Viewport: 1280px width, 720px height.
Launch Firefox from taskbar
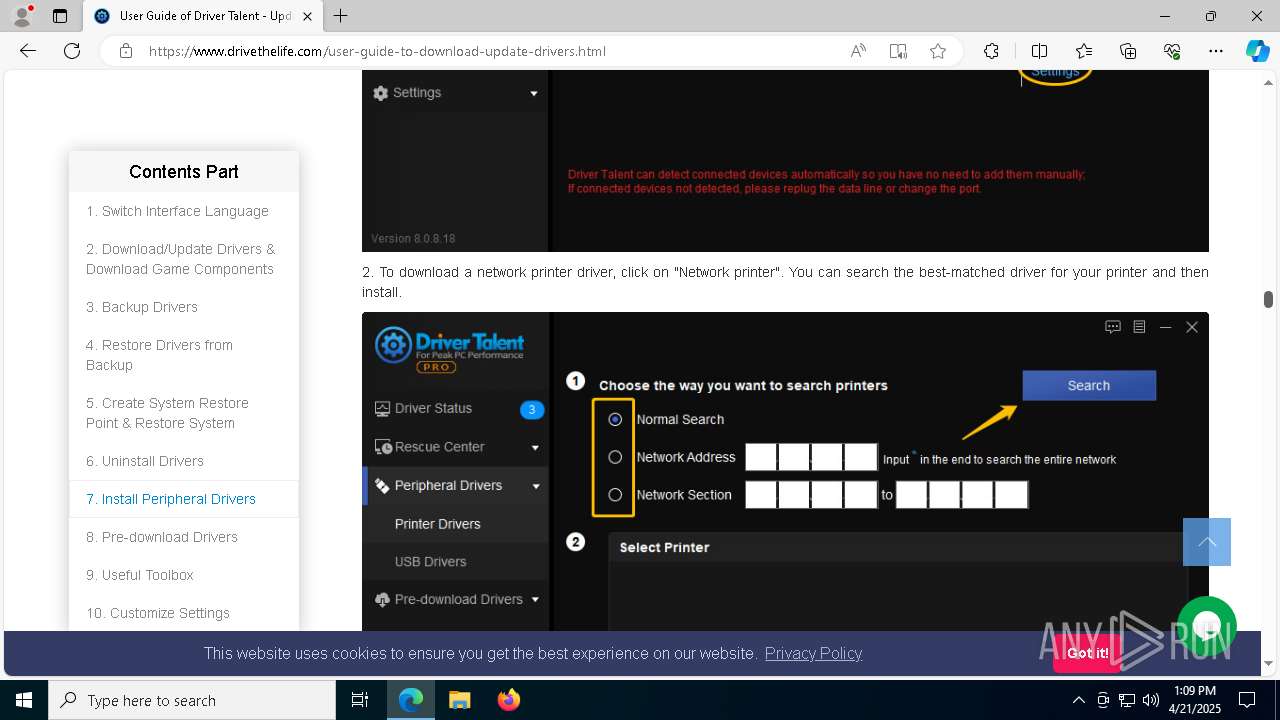[x=509, y=700]
